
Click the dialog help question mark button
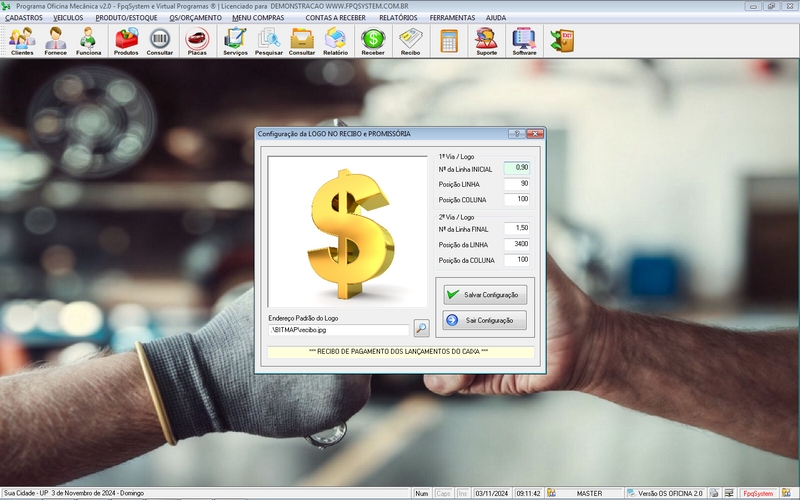pyautogui.click(x=517, y=133)
